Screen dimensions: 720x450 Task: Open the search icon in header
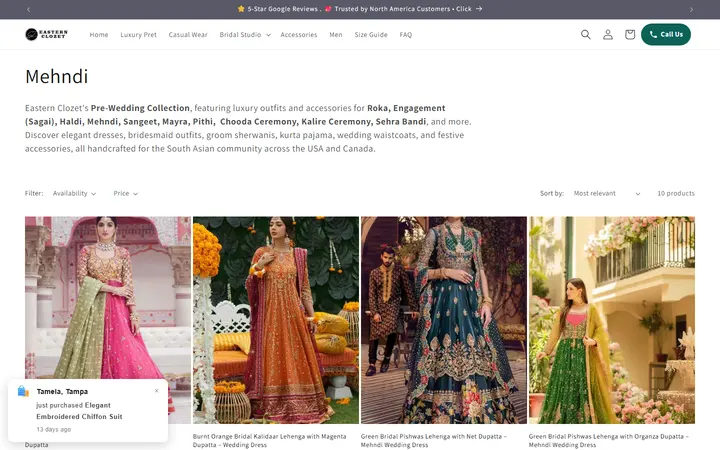[585, 34]
